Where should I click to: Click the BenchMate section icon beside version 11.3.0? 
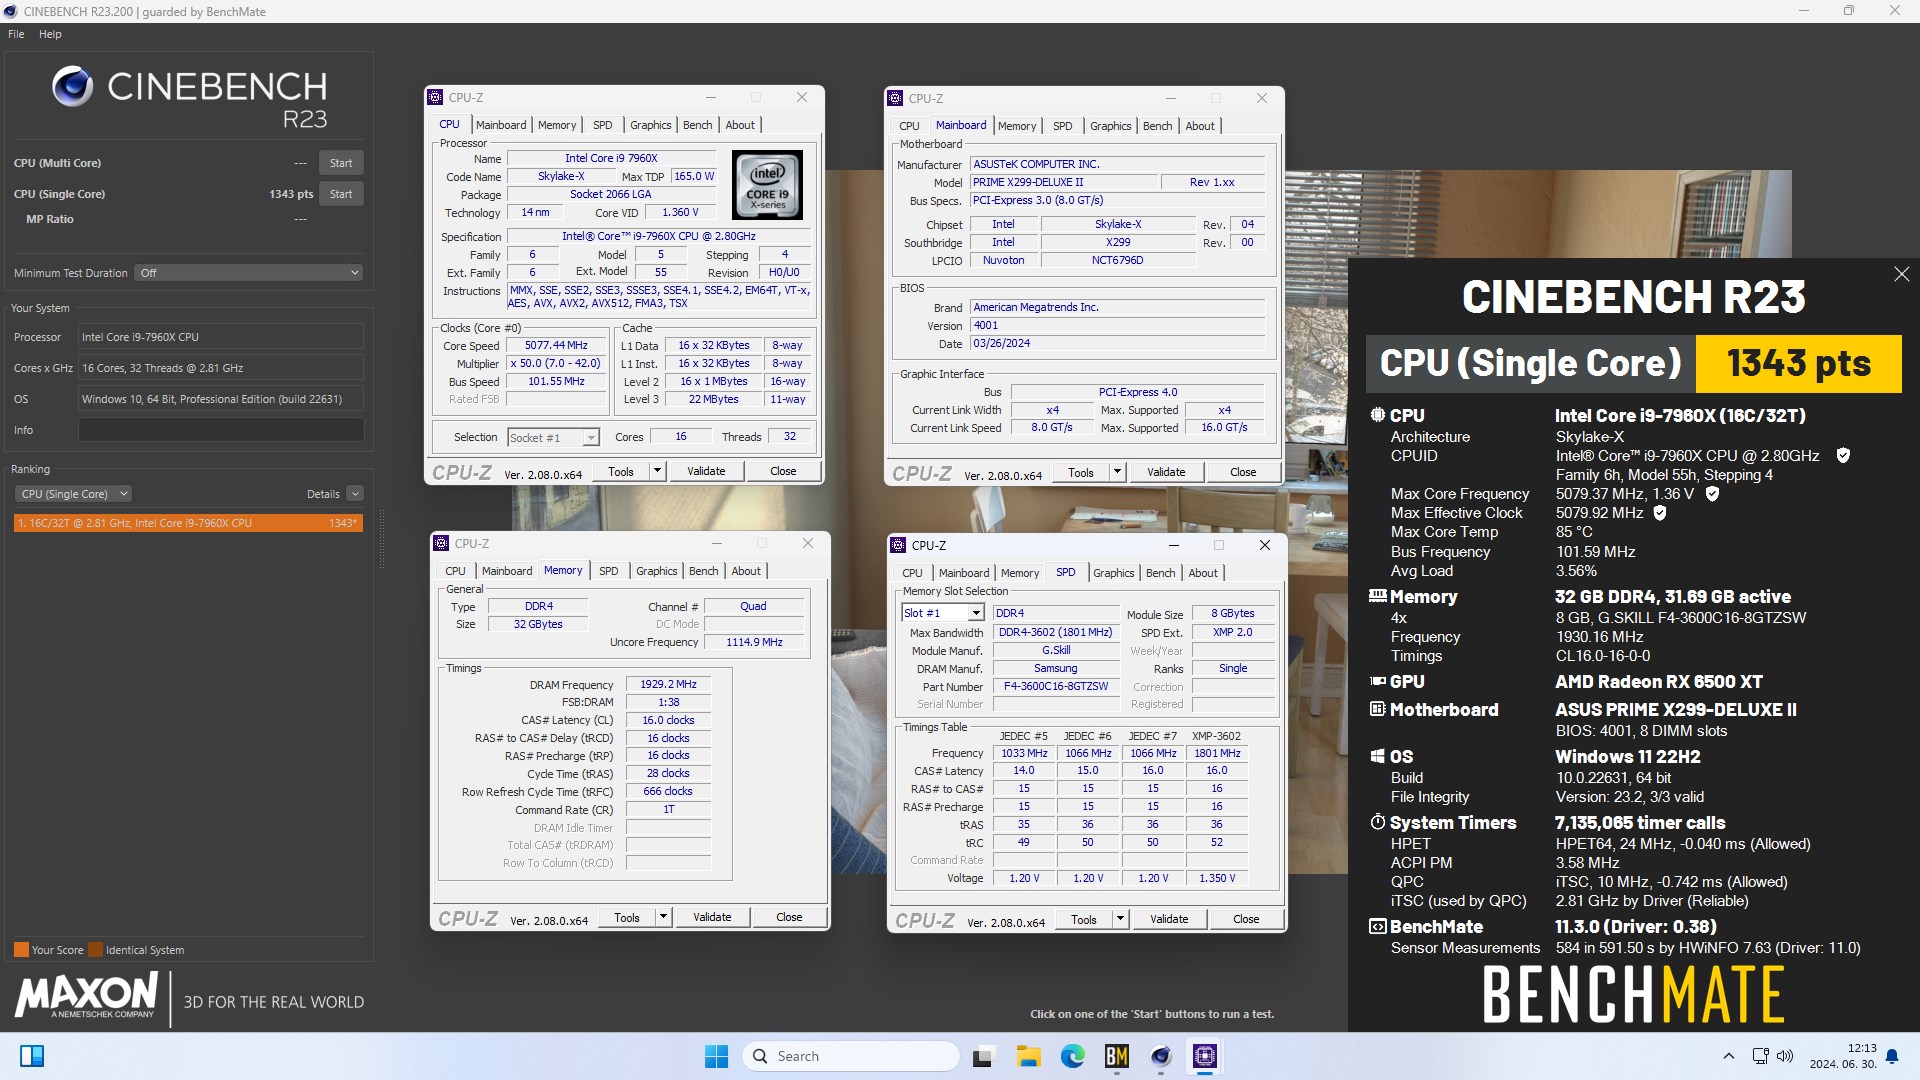[x=1377, y=926]
